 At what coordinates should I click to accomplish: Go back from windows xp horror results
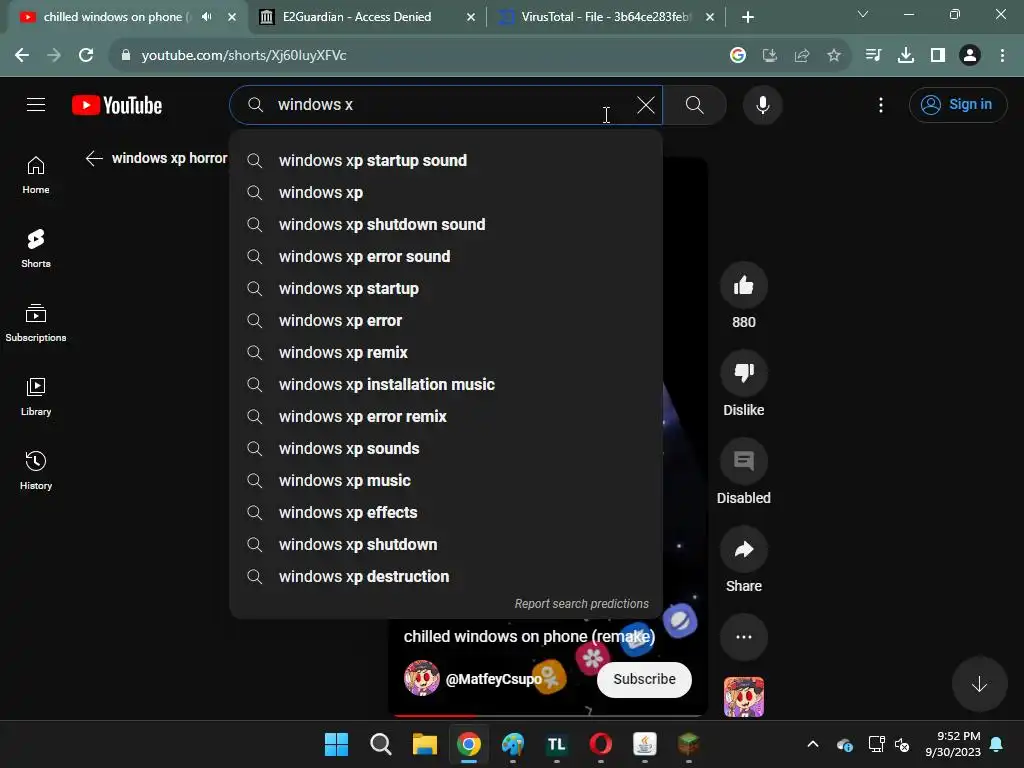[x=94, y=158]
